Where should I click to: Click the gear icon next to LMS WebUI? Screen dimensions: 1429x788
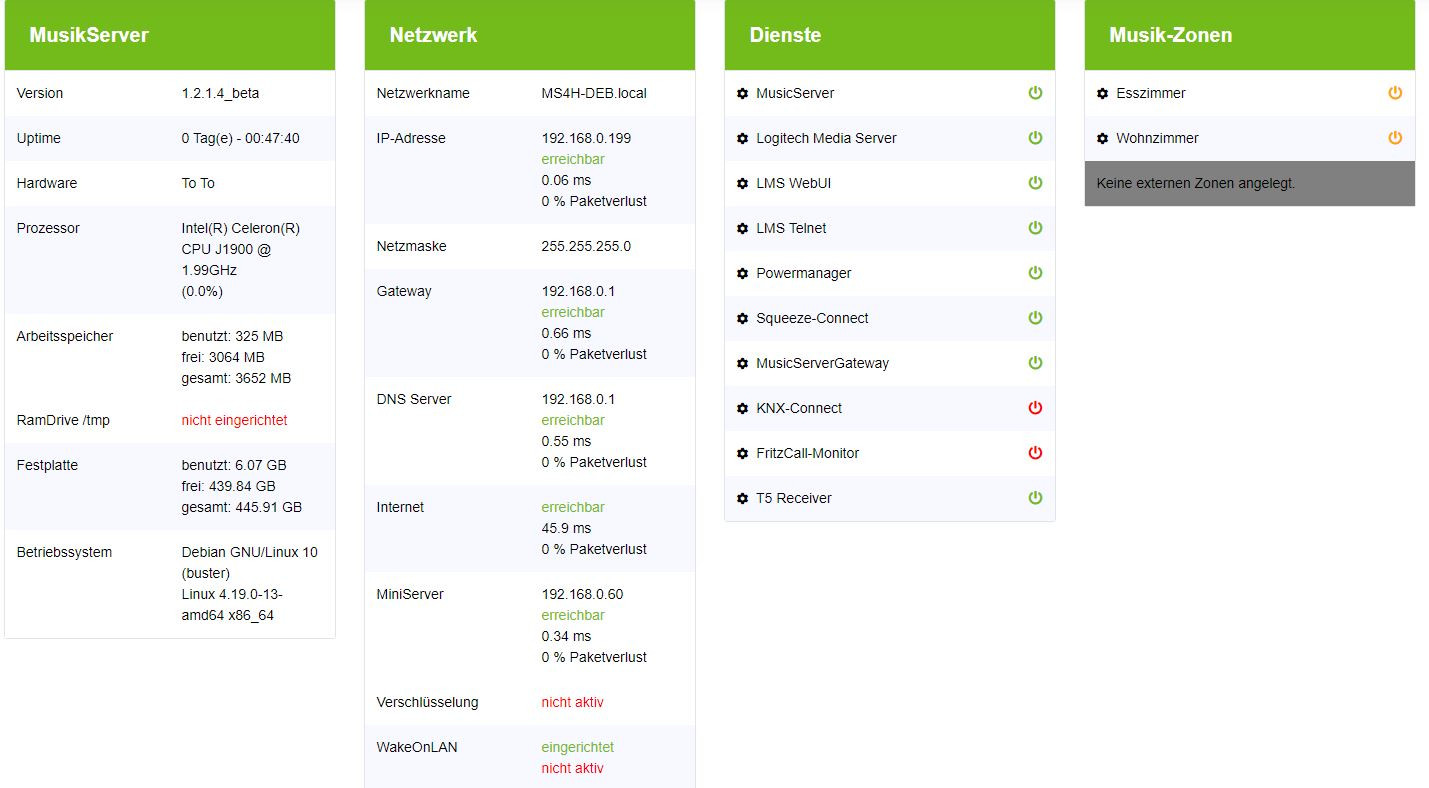coord(742,184)
